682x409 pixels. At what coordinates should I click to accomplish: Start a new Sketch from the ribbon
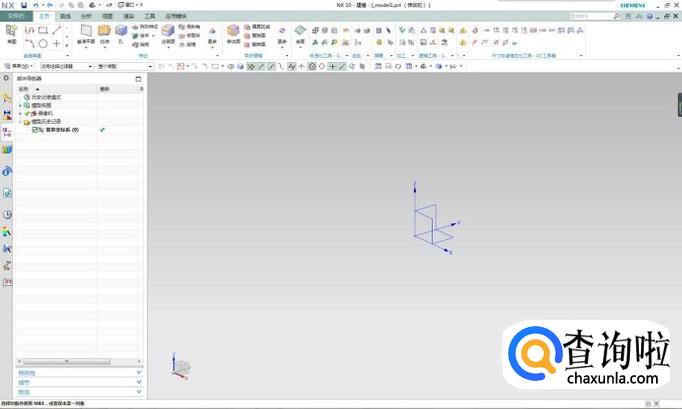point(12,34)
